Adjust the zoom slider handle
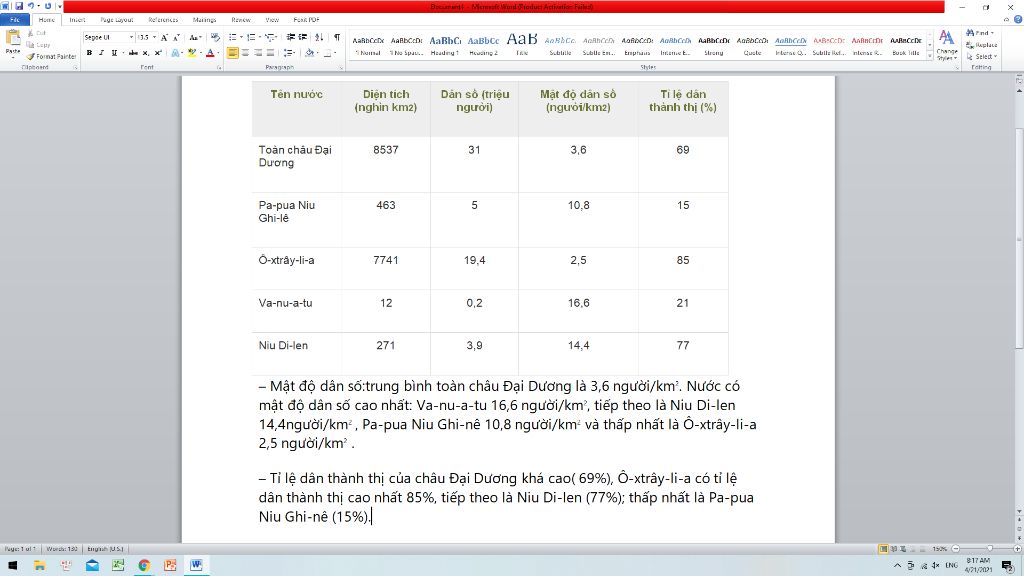The height and width of the screenshot is (576, 1024). [x=990, y=549]
